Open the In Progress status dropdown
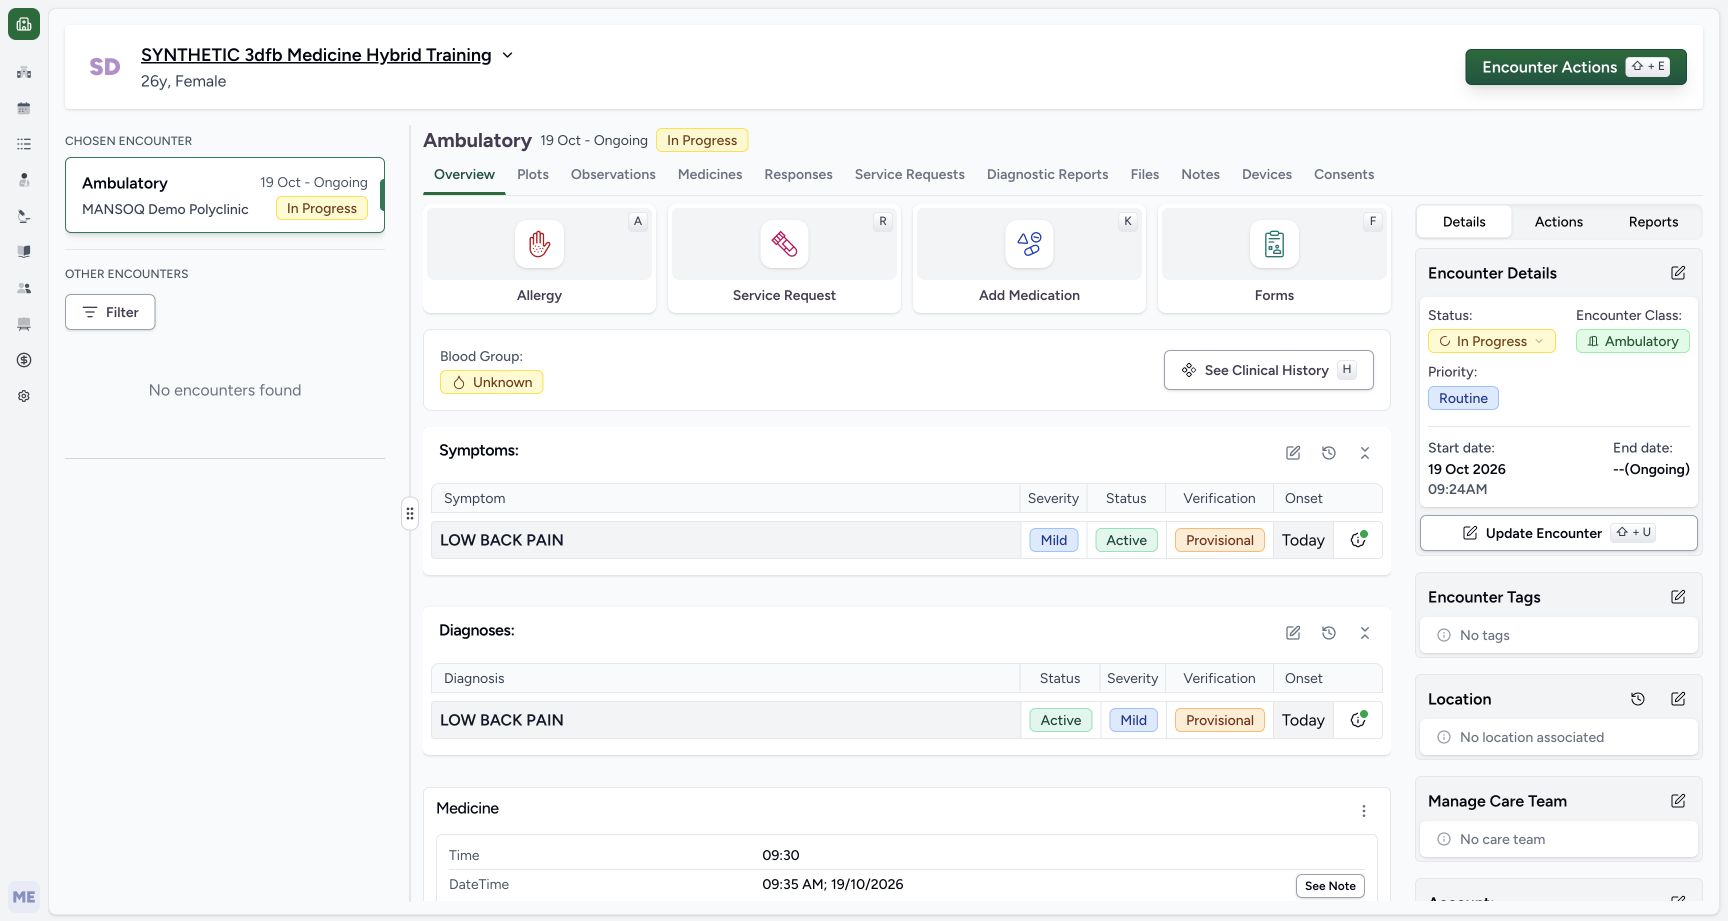Screen dimensions: 1728x921 pyautogui.click(x=1491, y=341)
